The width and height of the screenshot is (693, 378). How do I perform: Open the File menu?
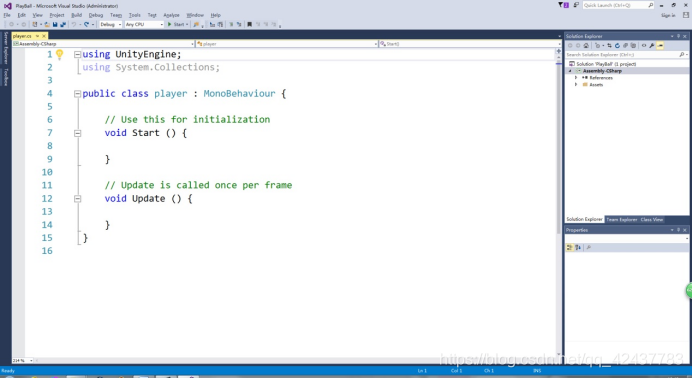7,15
